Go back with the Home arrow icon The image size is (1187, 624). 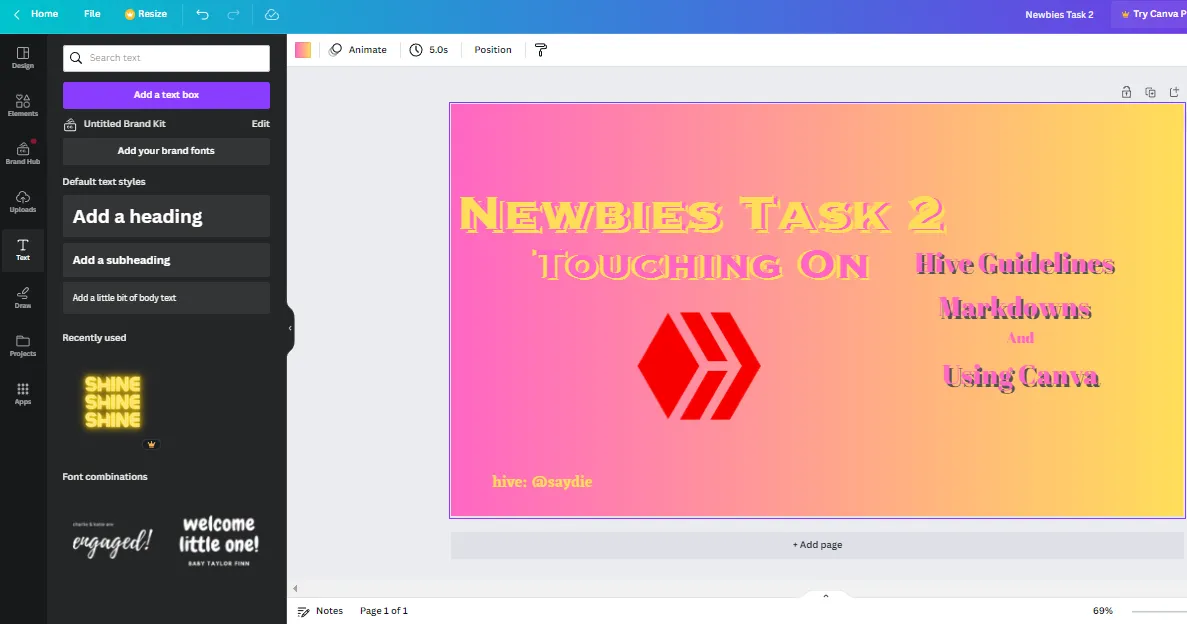point(17,14)
